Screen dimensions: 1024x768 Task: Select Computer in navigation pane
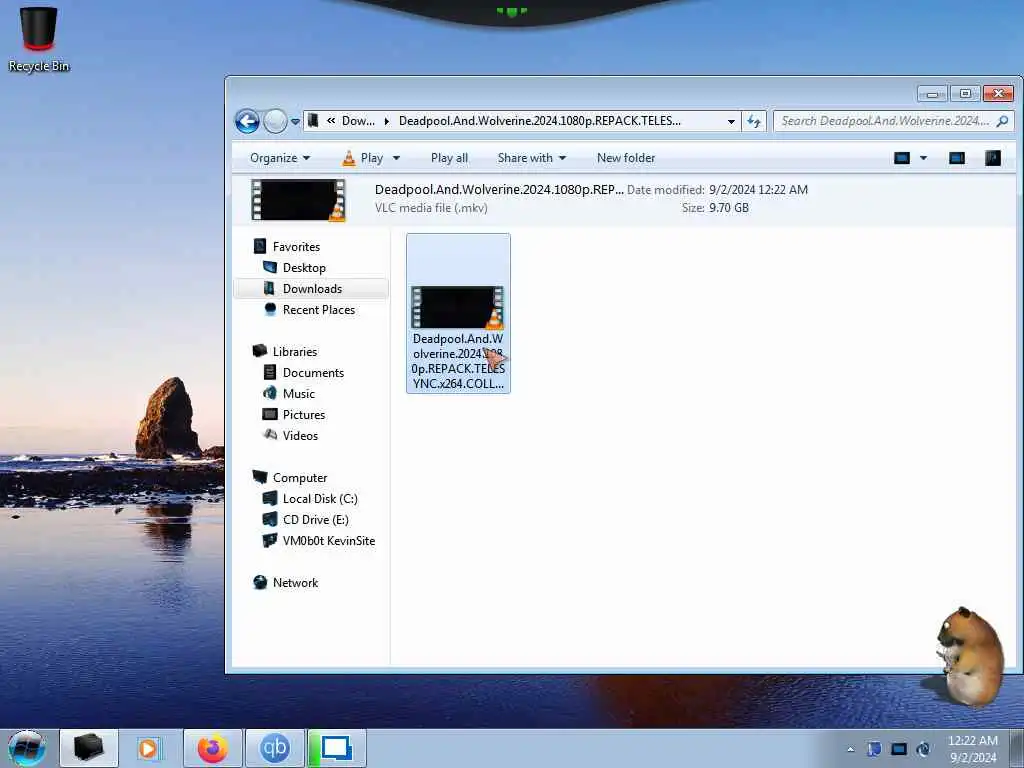coord(300,477)
